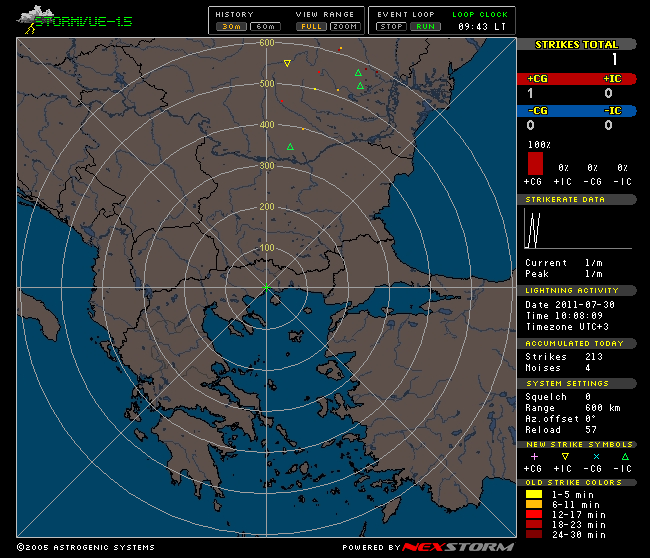Stop the event loop
This screenshot has height=558, width=650.
pos(391,27)
